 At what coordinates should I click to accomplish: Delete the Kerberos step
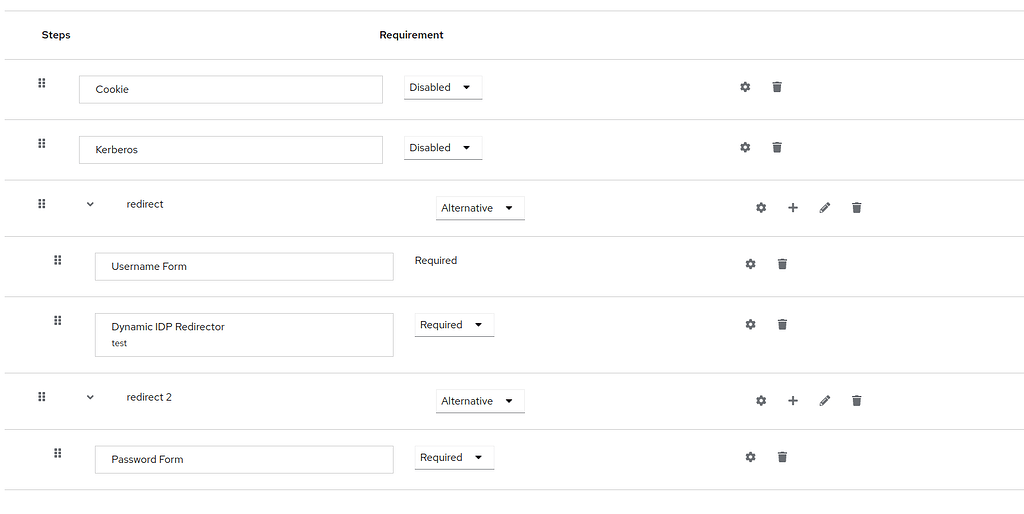[x=777, y=147]
